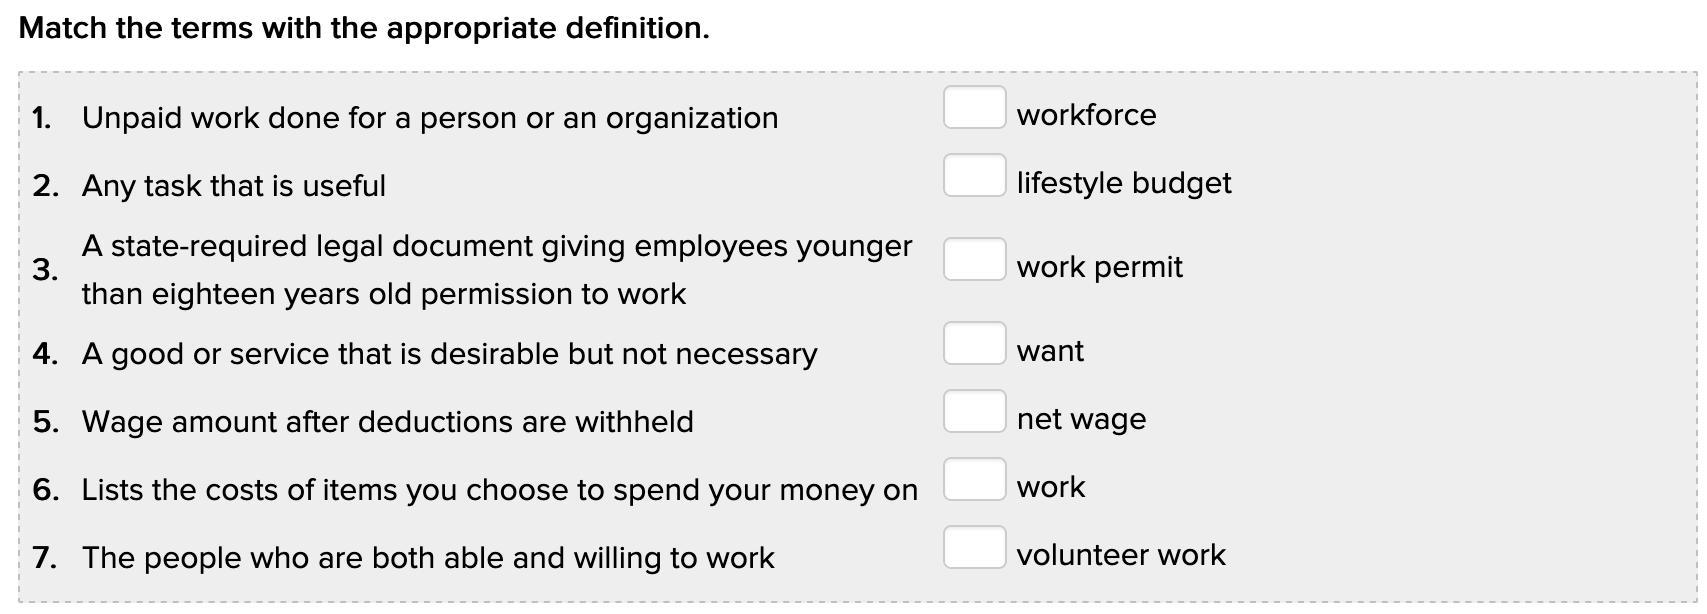Click definition 7 about people able to work
The width and height of the screenshot is (1707, 614).
click(427, 558)
